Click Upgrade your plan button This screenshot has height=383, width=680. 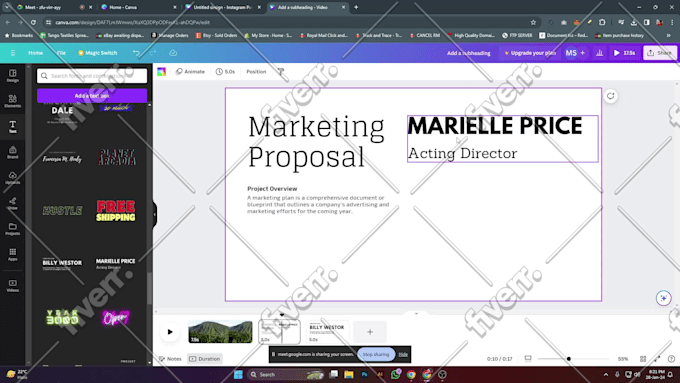coord(530,53)
